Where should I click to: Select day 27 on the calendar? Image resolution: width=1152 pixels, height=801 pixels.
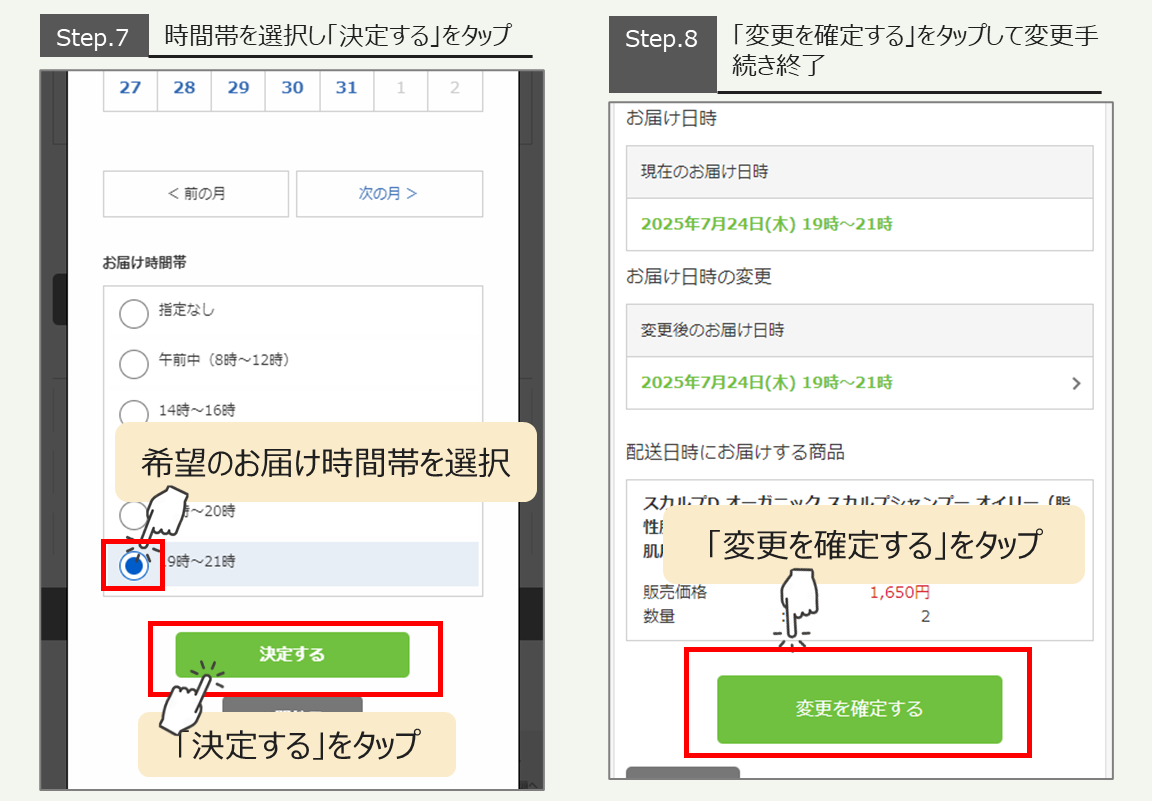tap(130, 89)
